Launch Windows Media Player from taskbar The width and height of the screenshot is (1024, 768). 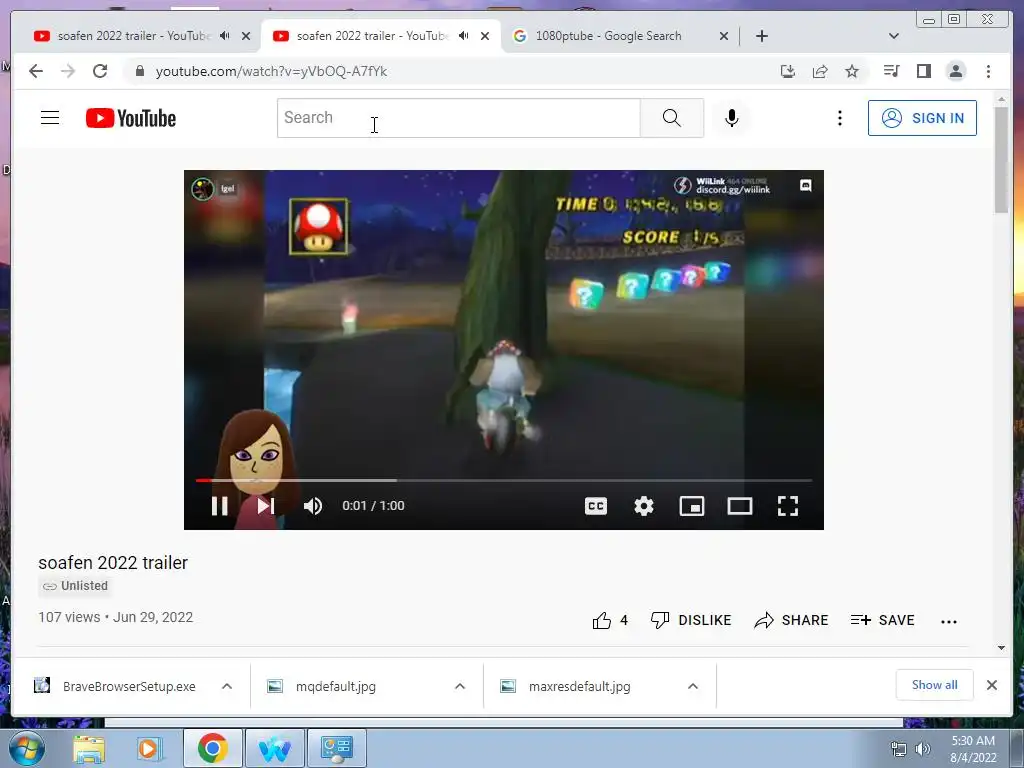click(148, 748)
